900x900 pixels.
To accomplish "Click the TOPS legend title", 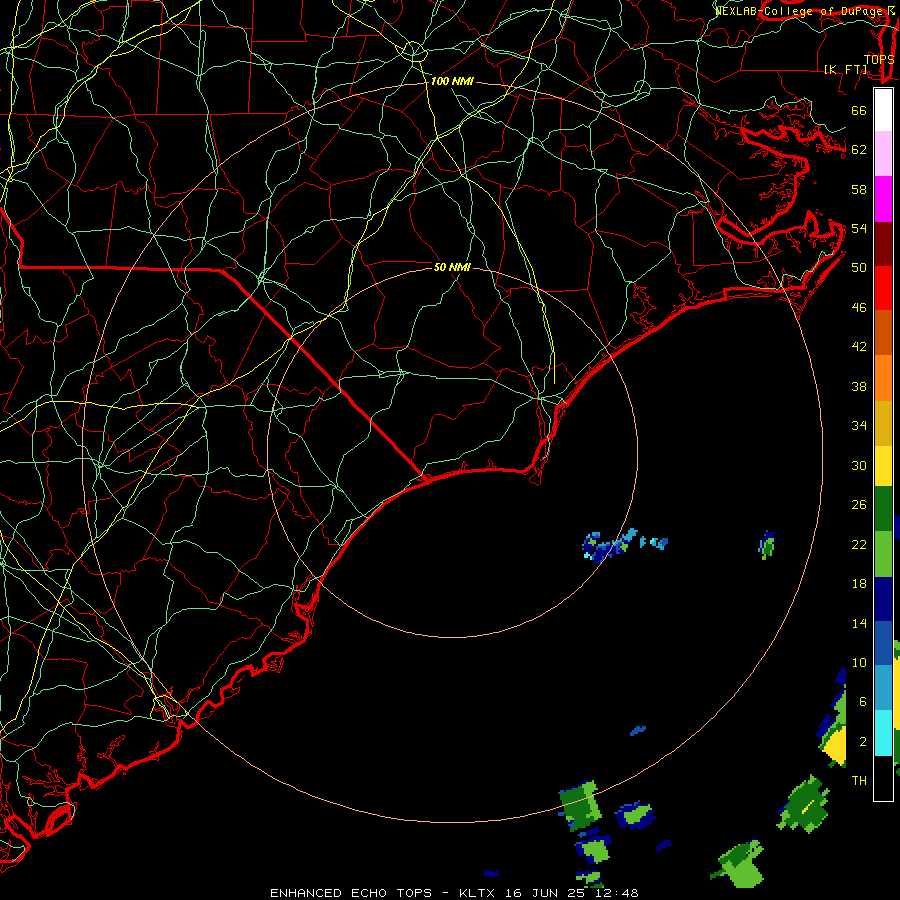I will click(879, 60).
